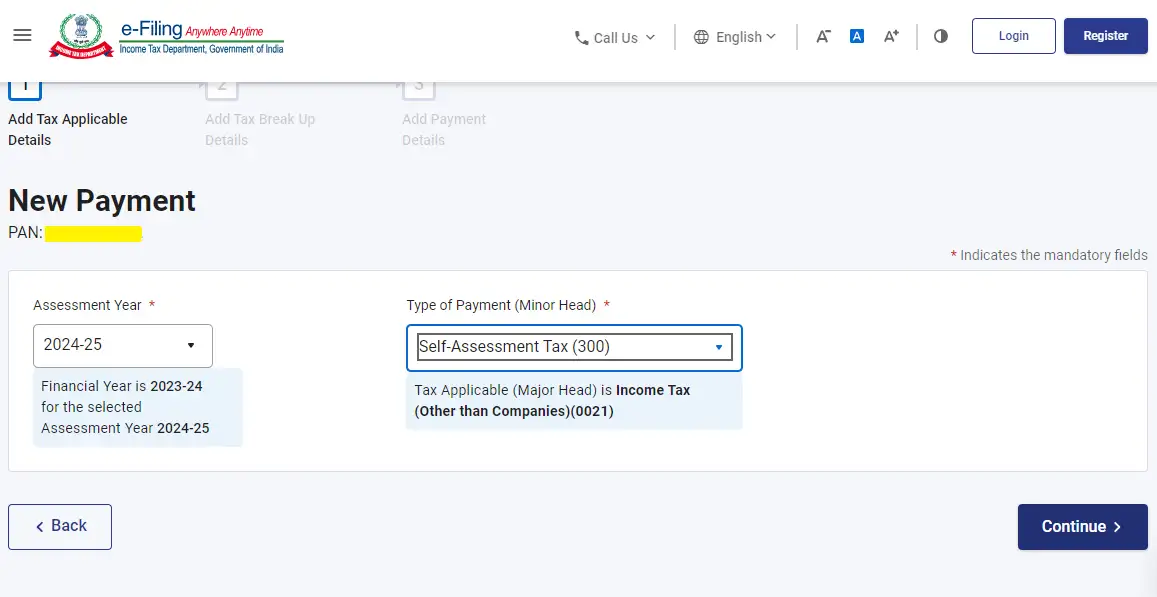Click Continue to proceed to tax breakup
Viewport: 1157px width, 597px height.
point(1082,526)
